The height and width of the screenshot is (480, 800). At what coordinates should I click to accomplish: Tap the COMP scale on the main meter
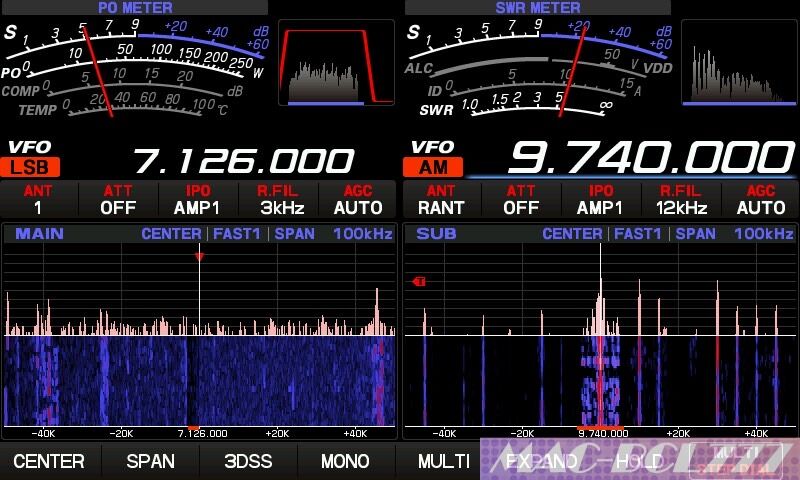click(x=122, y=85)
